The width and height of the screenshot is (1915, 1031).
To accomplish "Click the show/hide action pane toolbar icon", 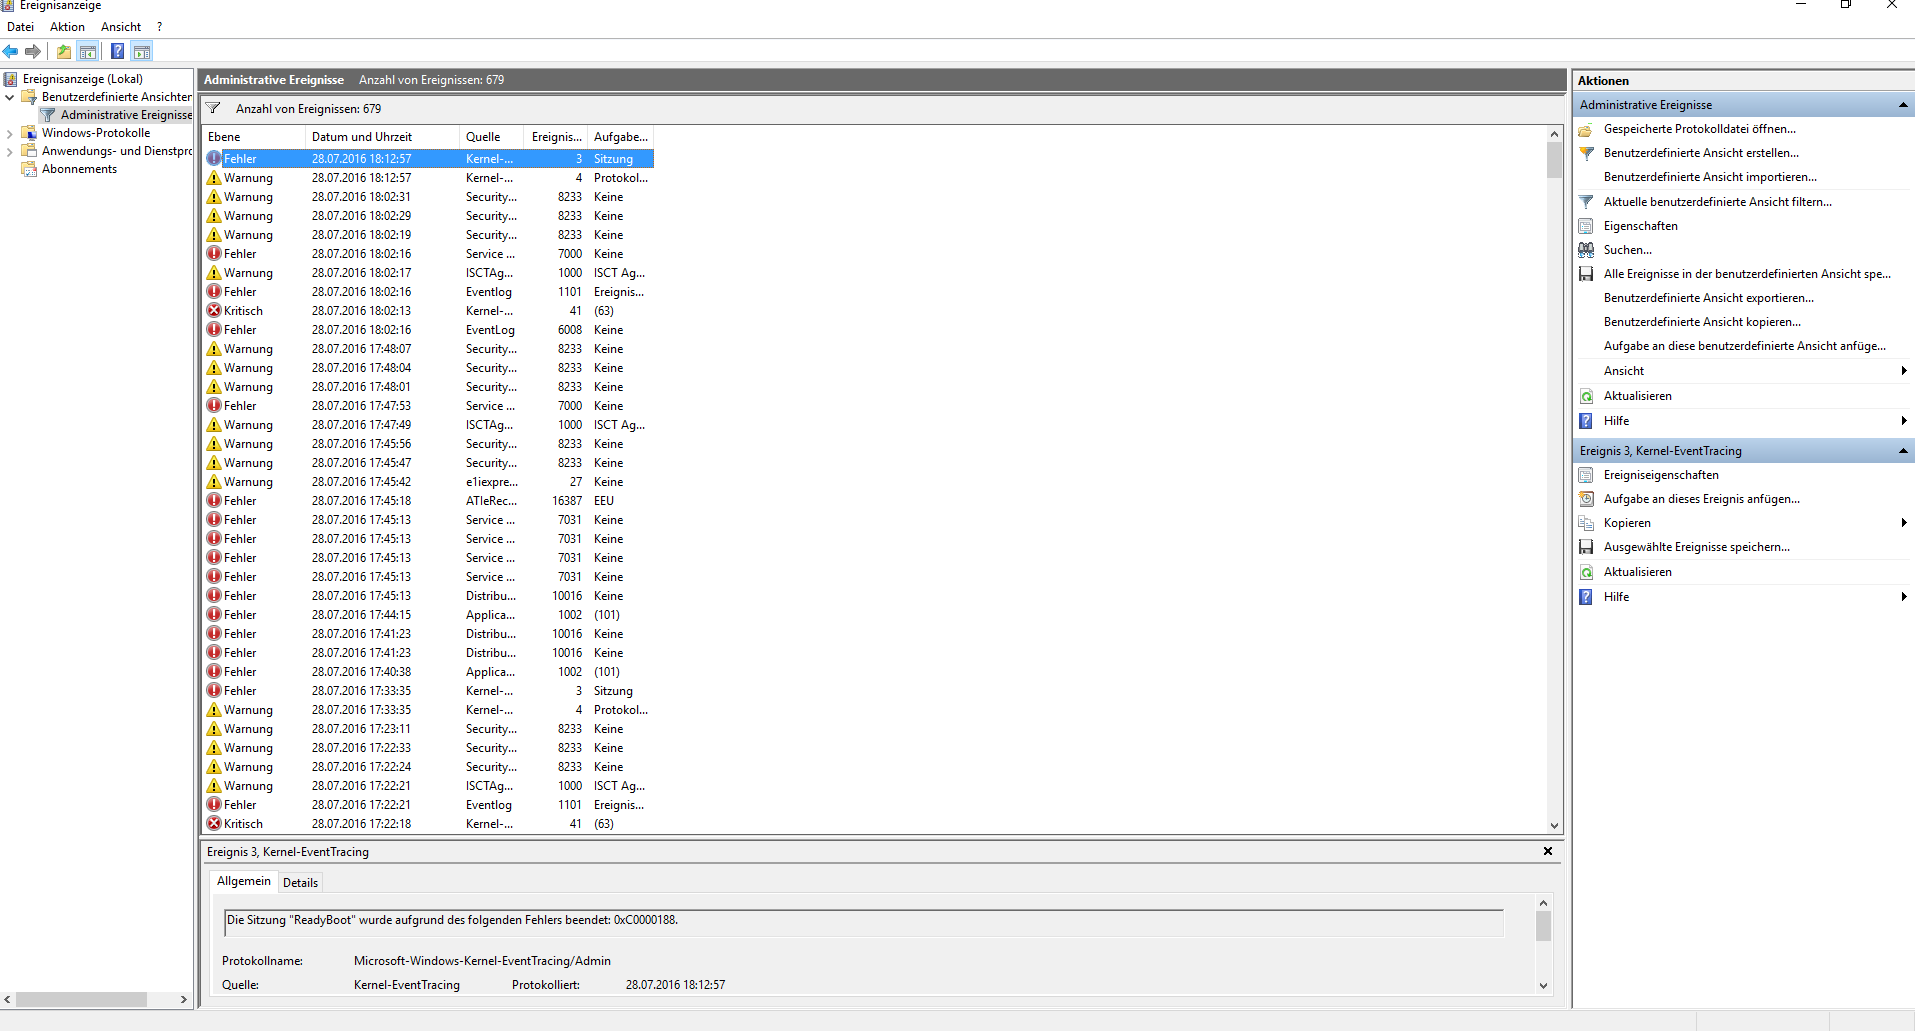I will (142, 51).
